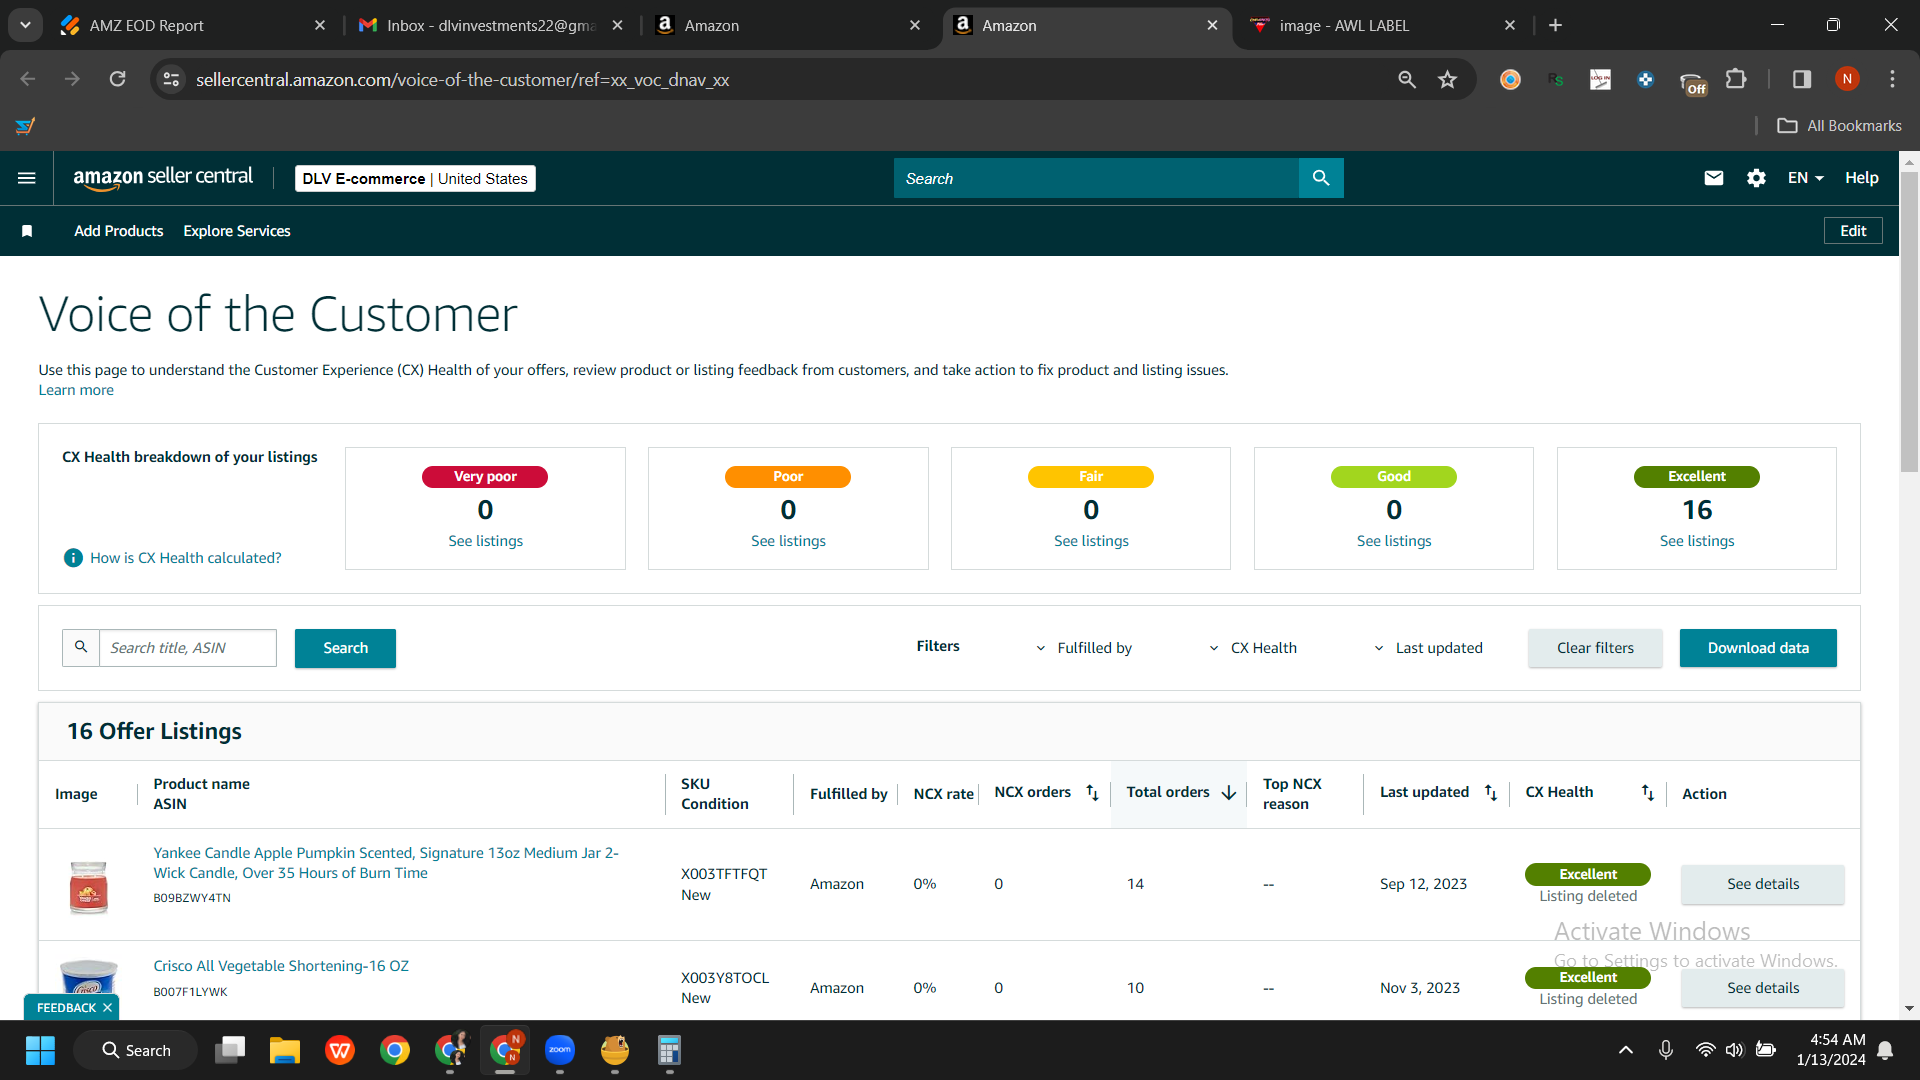
Task: Show hidden system tray icons chevron
Action: pos(1626,1050)
